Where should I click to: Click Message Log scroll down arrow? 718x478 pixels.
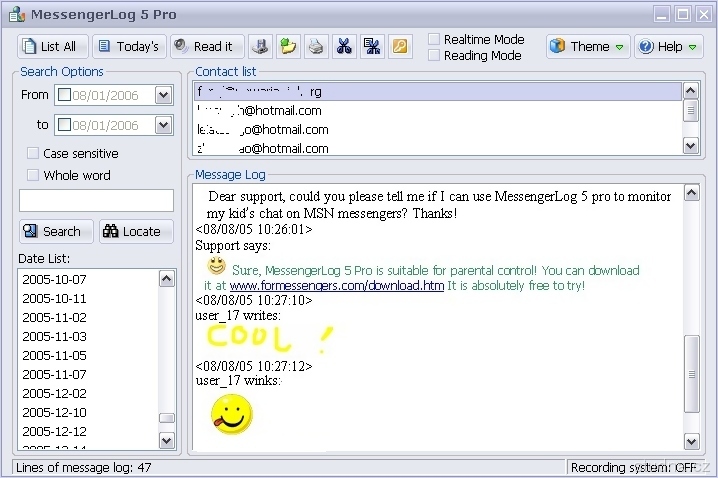point(691,441)
